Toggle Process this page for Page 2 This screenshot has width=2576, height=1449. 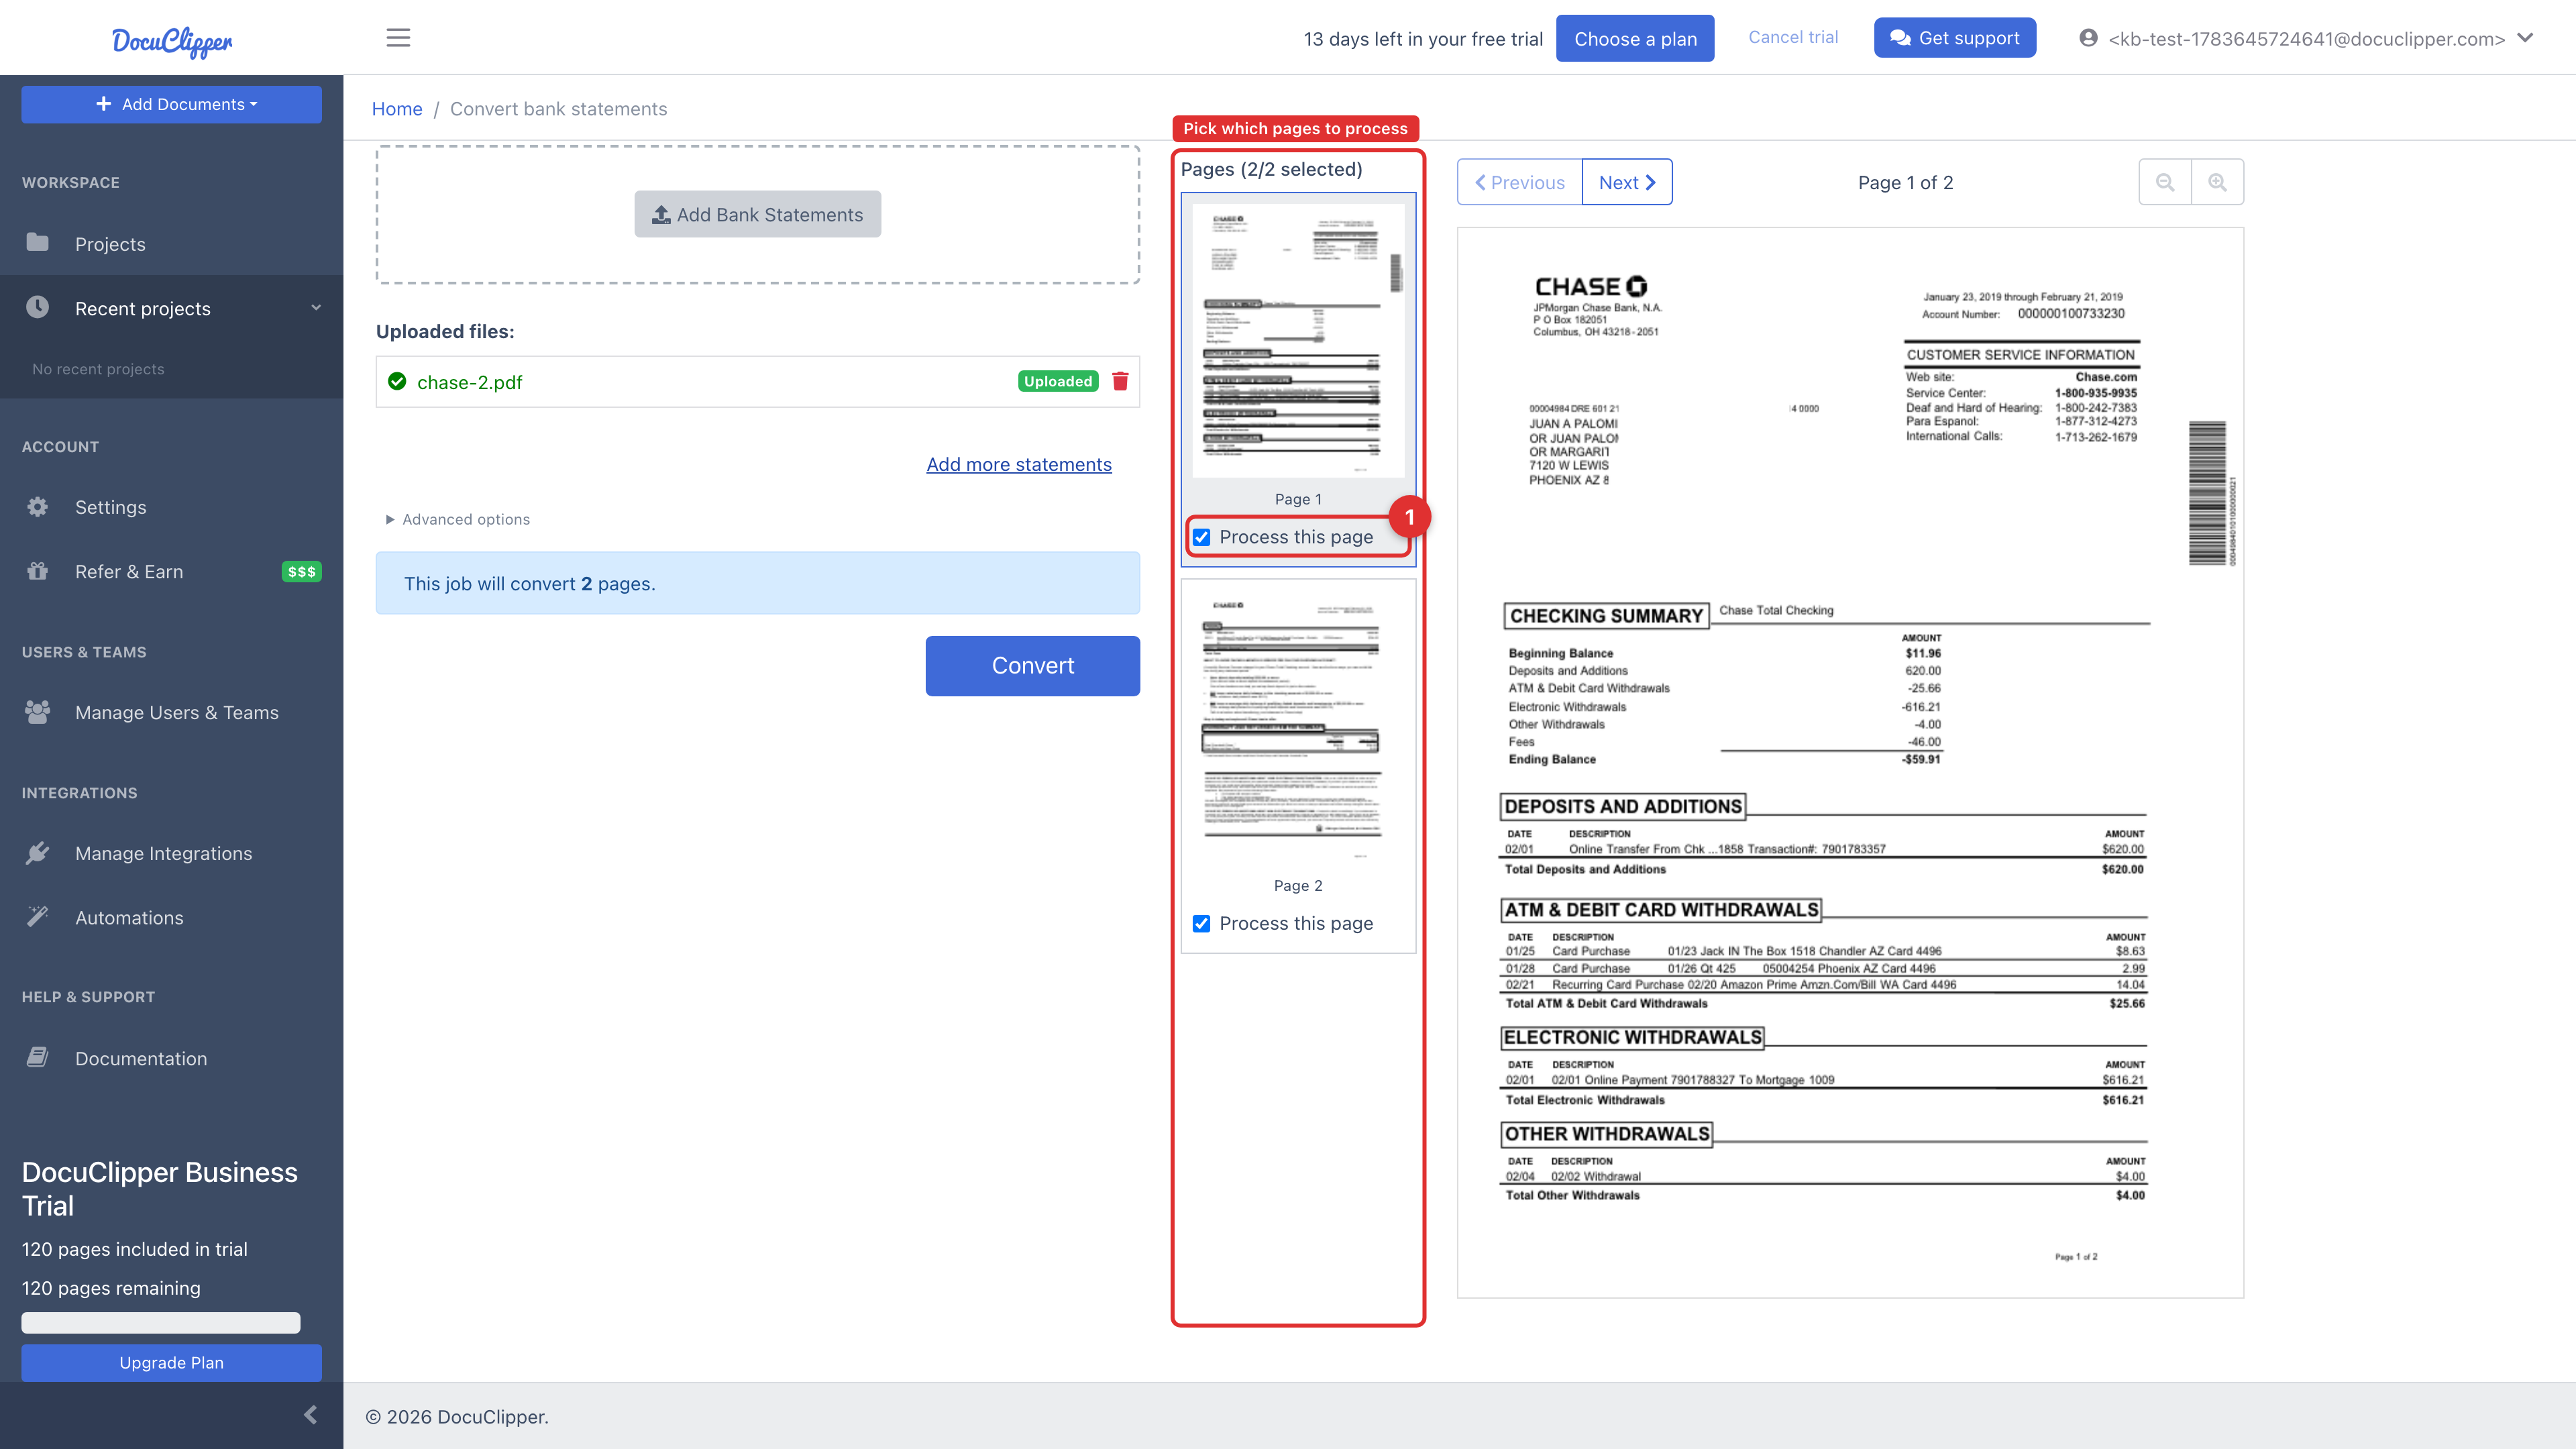(x=1202, y=923)
